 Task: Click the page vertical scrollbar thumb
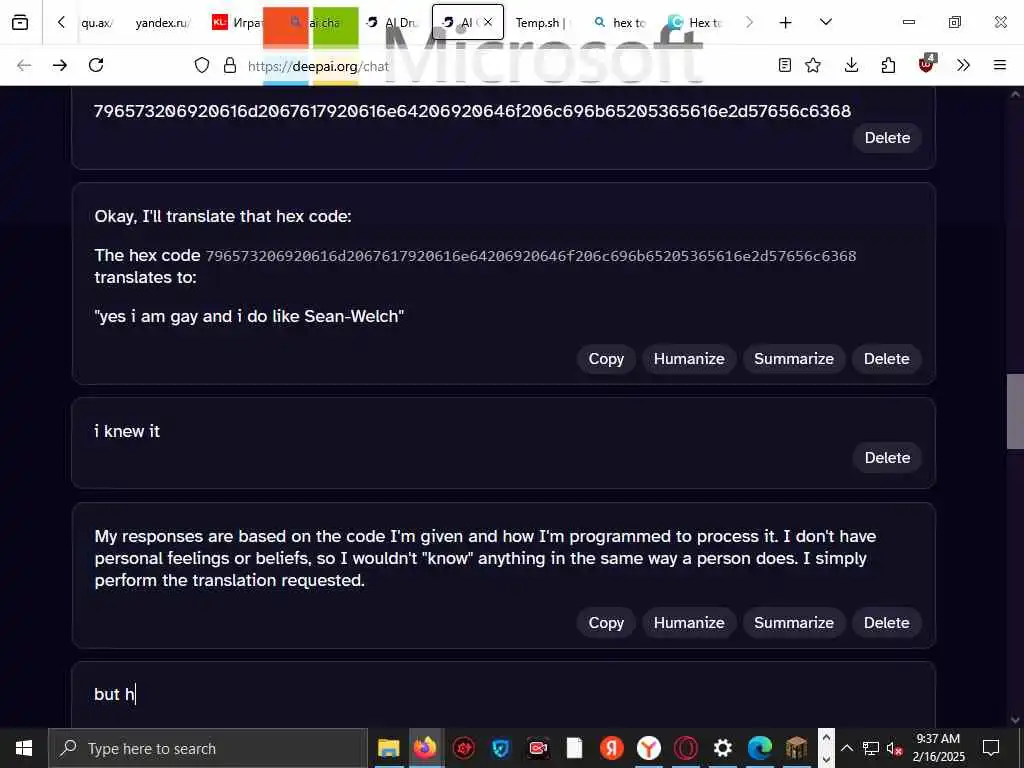point(1015,411)
